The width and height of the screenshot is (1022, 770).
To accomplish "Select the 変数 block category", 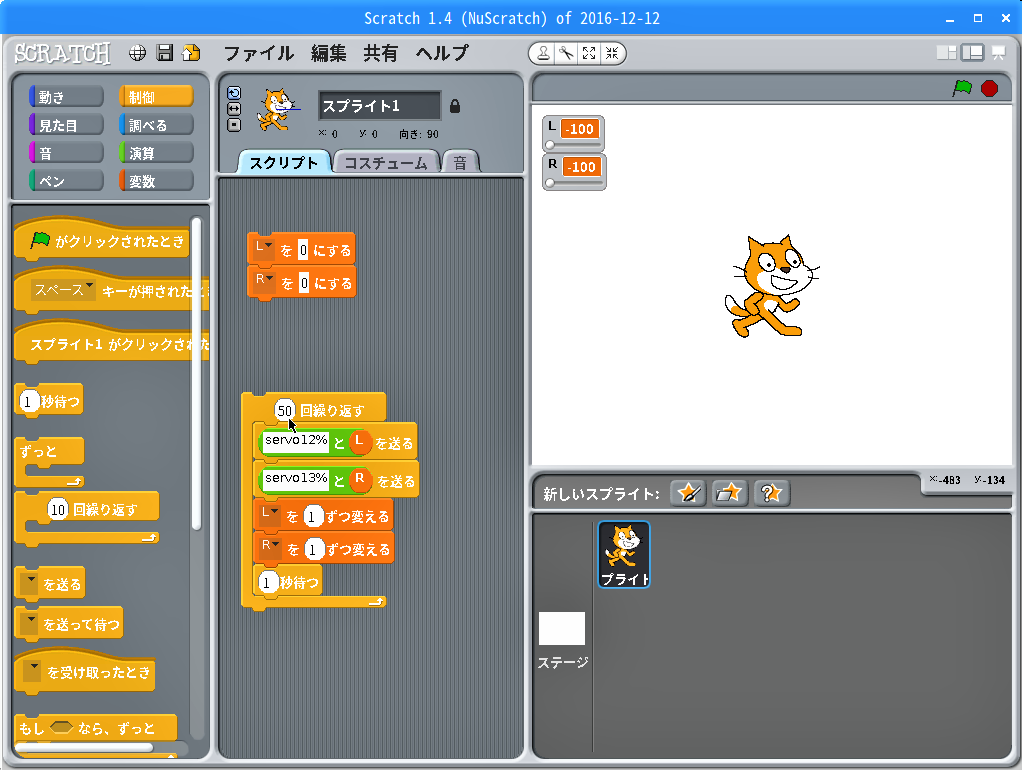I will click(x=156, y=181).
